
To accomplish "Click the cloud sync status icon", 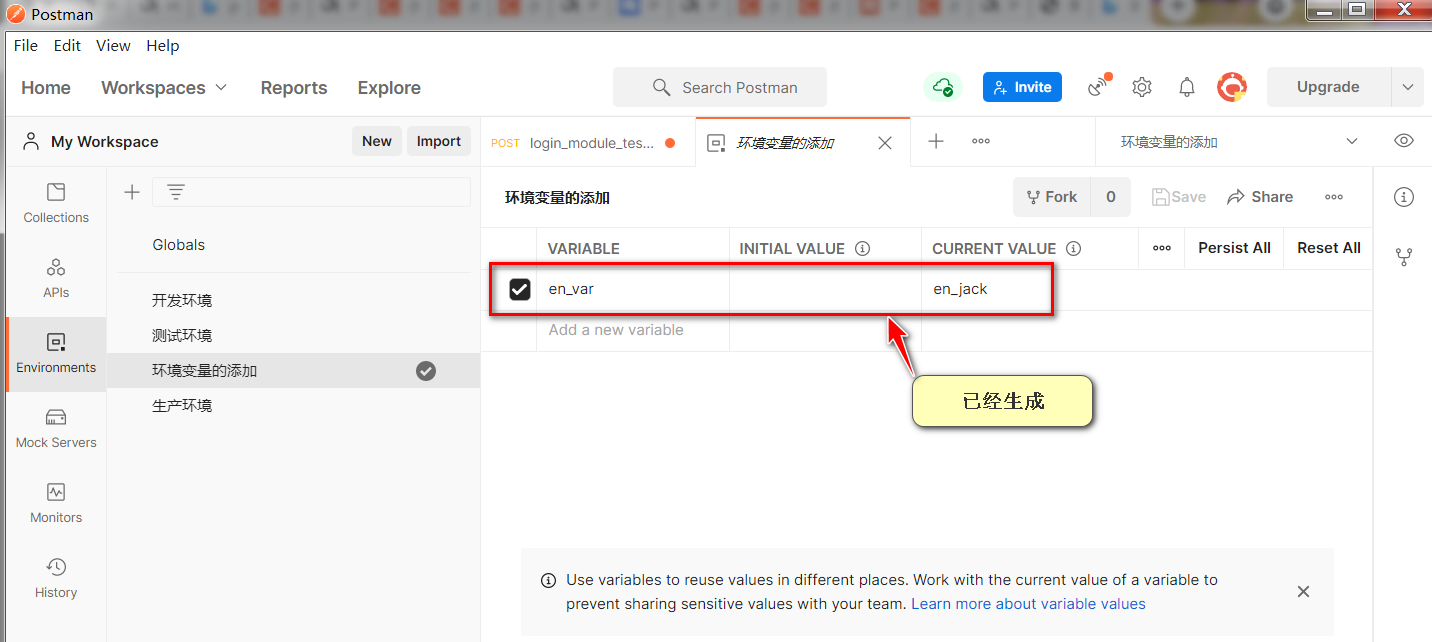I will pos(942,88).
